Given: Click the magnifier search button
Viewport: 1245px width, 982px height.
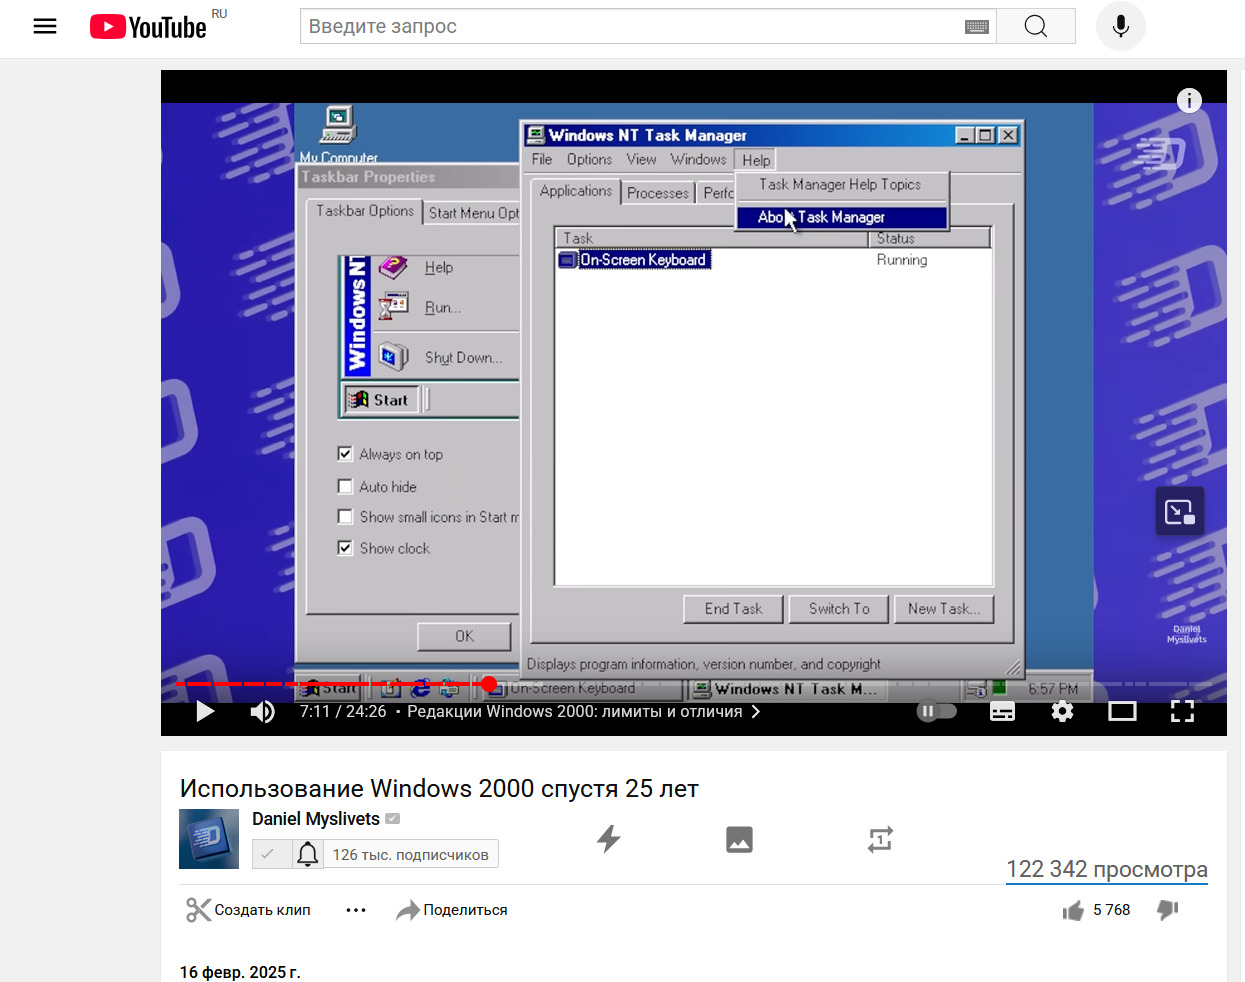Looking at the screenshot, I should point(1036,26).
